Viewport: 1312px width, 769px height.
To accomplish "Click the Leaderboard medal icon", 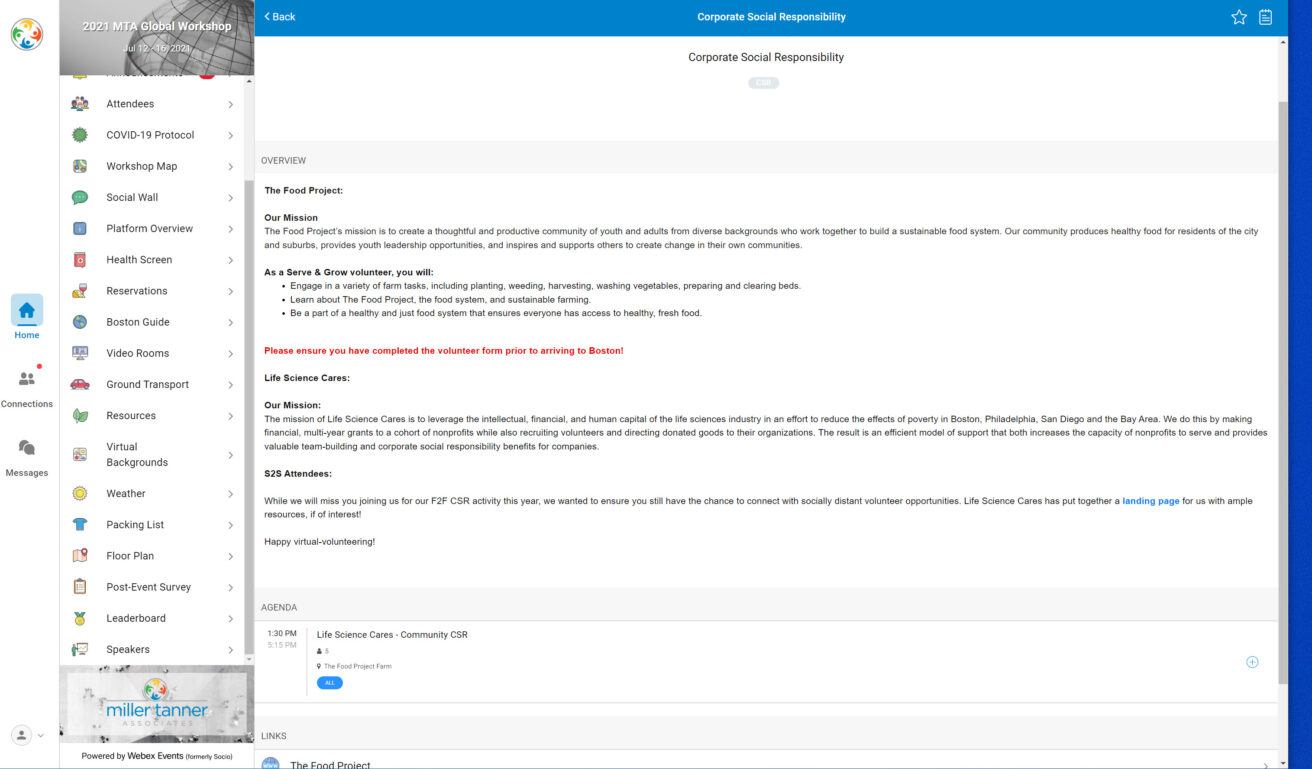I will (x=80, y=619).
